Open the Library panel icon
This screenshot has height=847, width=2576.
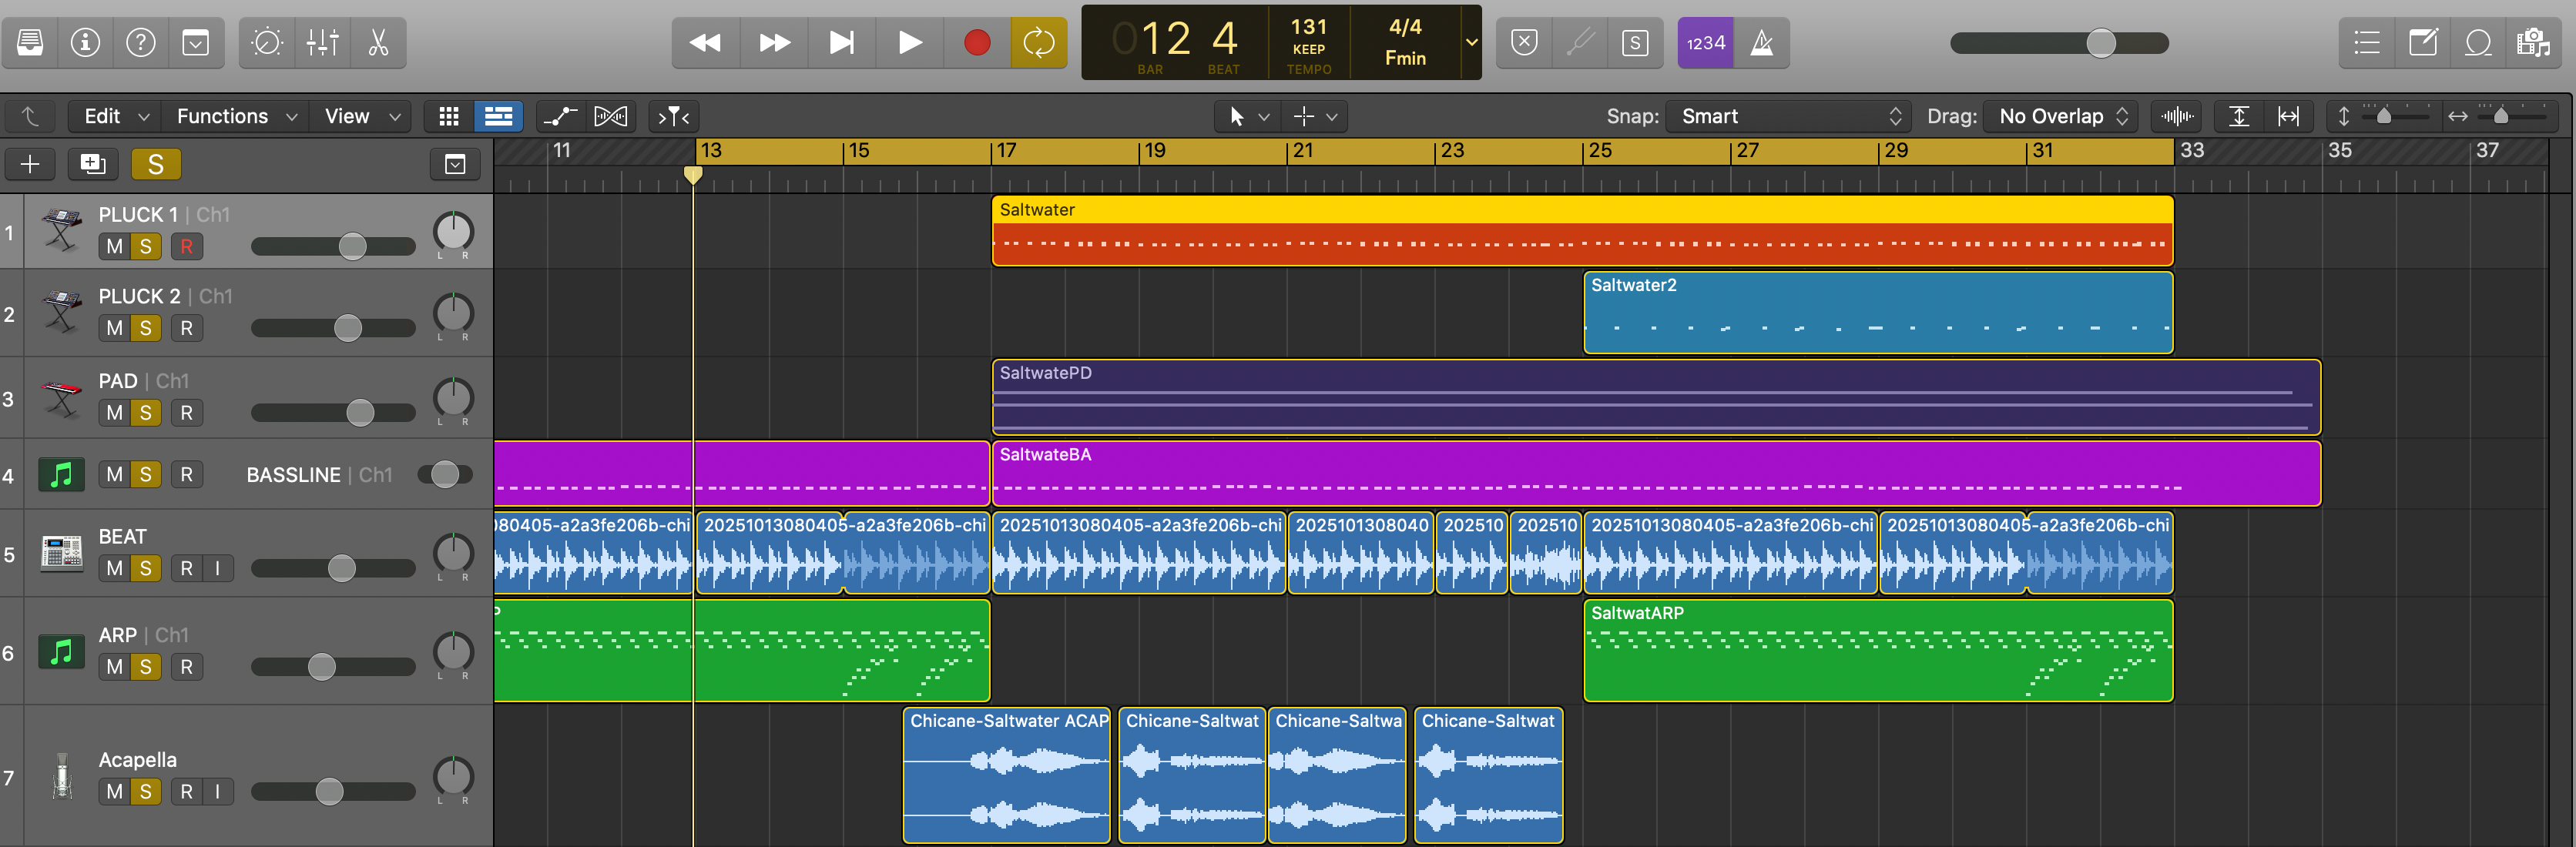[x=30, y=43]
